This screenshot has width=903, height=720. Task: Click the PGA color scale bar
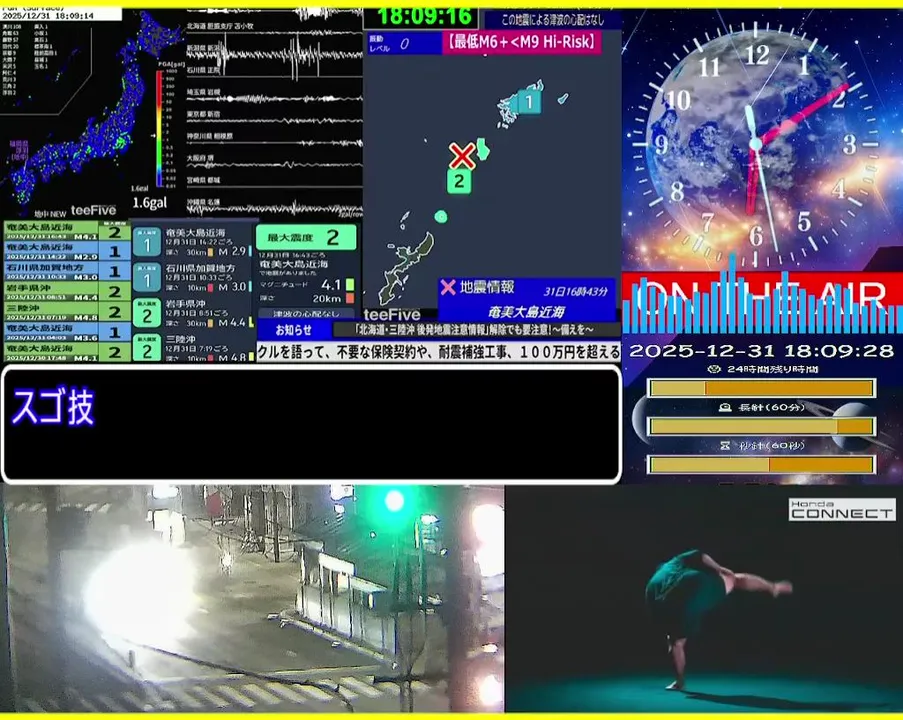pos(159,129)
